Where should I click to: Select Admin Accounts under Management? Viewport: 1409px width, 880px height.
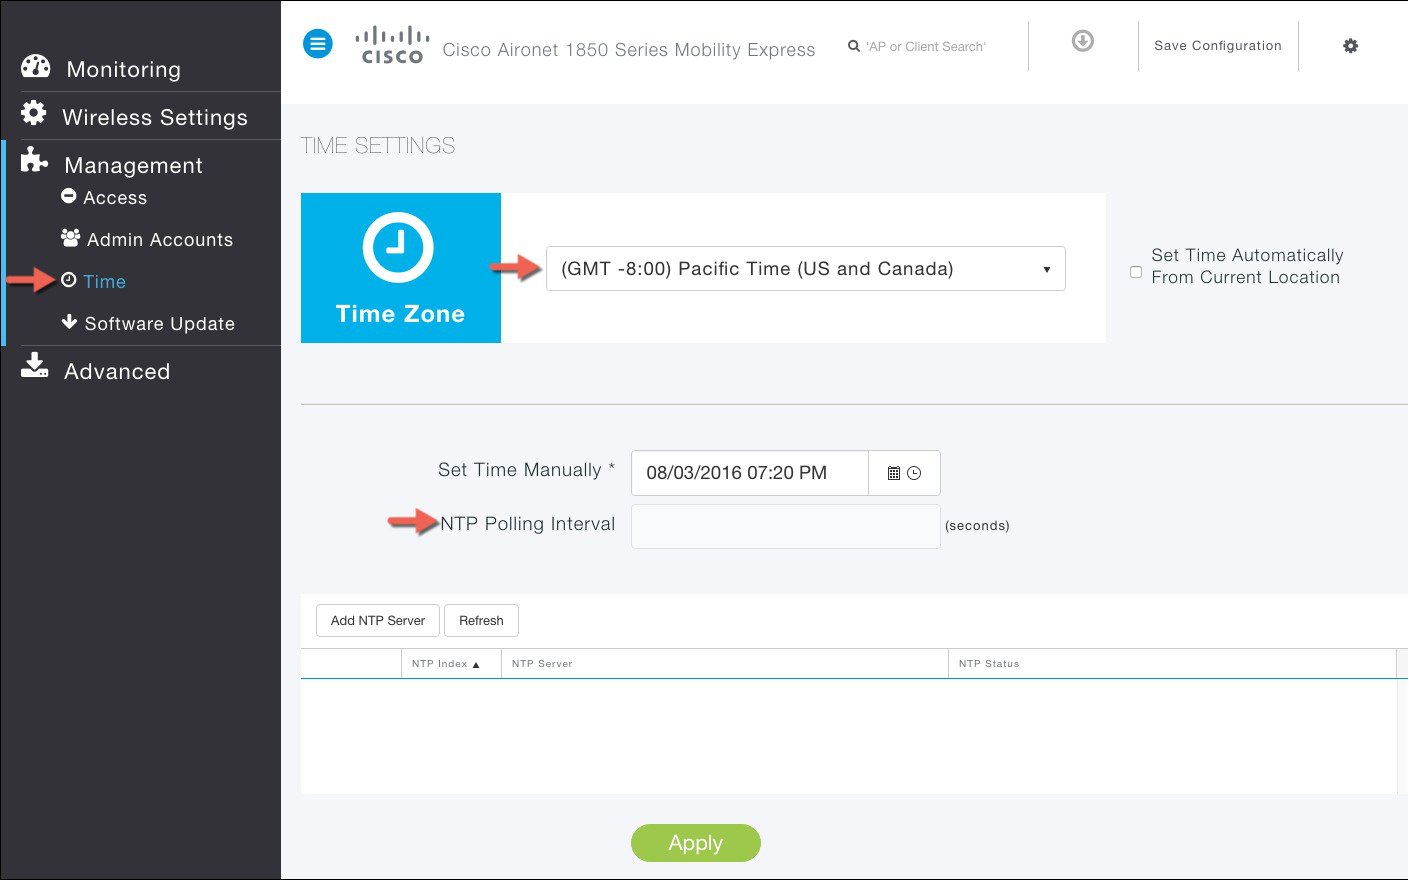(x=160, y=240)
